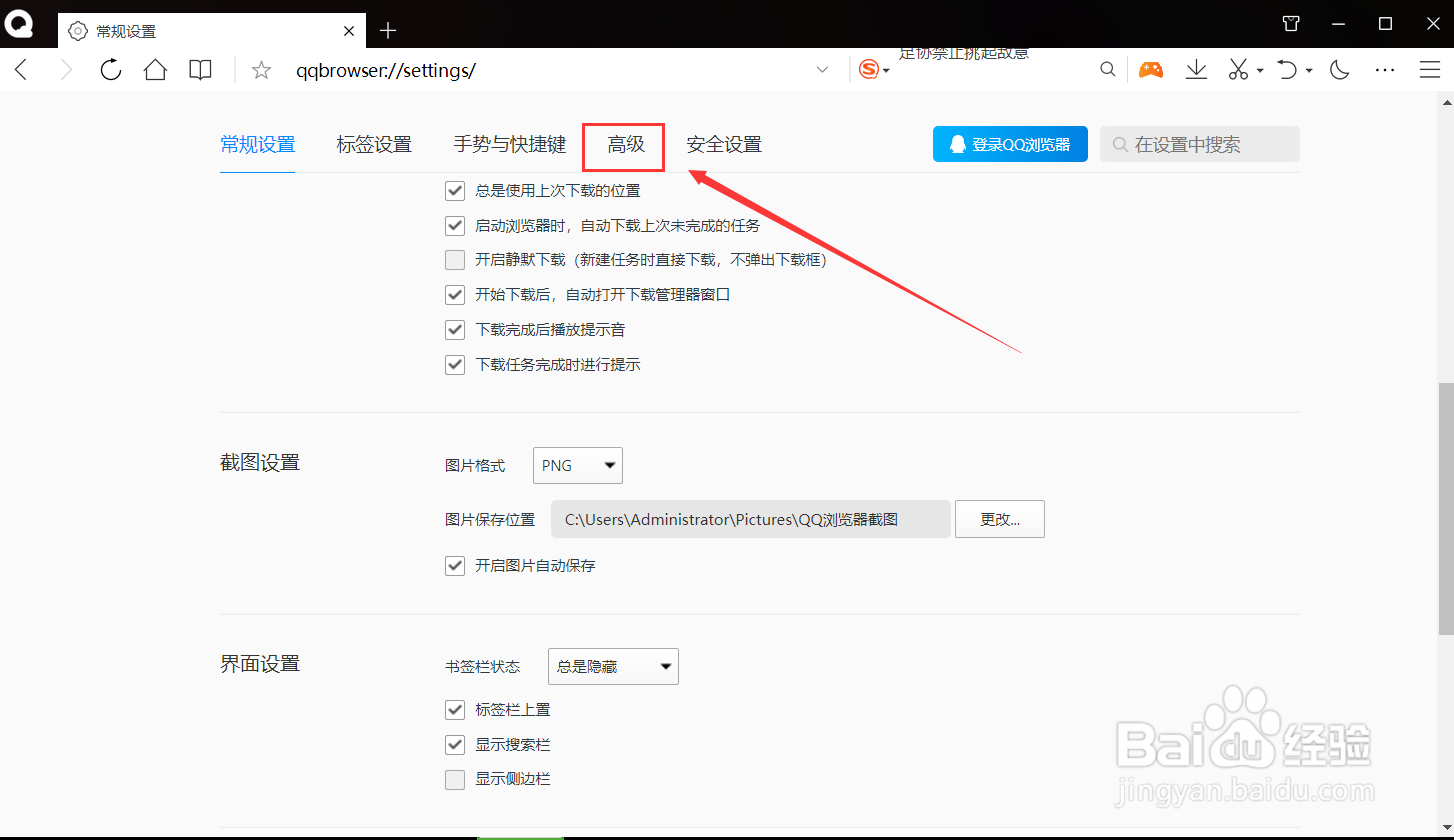The height and width of the screenshot is (840, 1454).
Task: Toggle night mode moon icon
Action: click(x=1340, y=69)
